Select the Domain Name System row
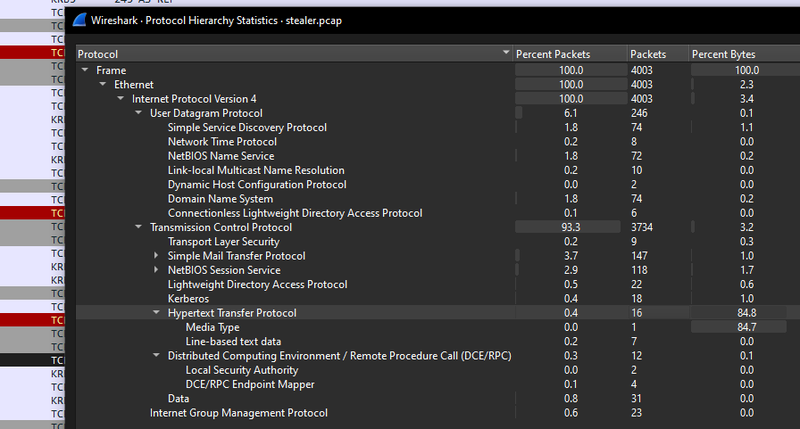800x429 pixels. coord(221,199)
